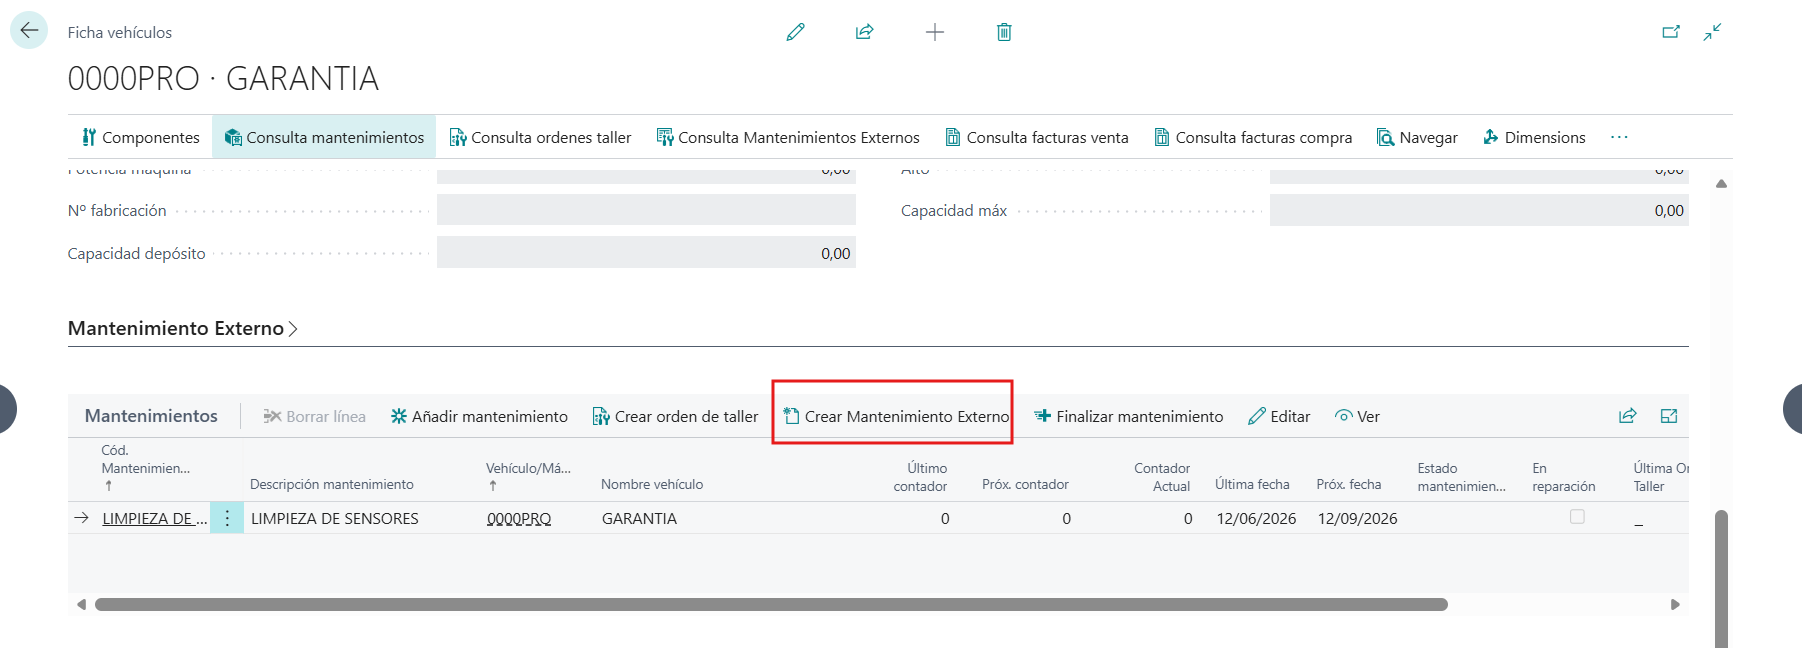Delete record using trash icon
Image resolution: width=1802 pixels, height=648 pixels.
click(1004, 32)
